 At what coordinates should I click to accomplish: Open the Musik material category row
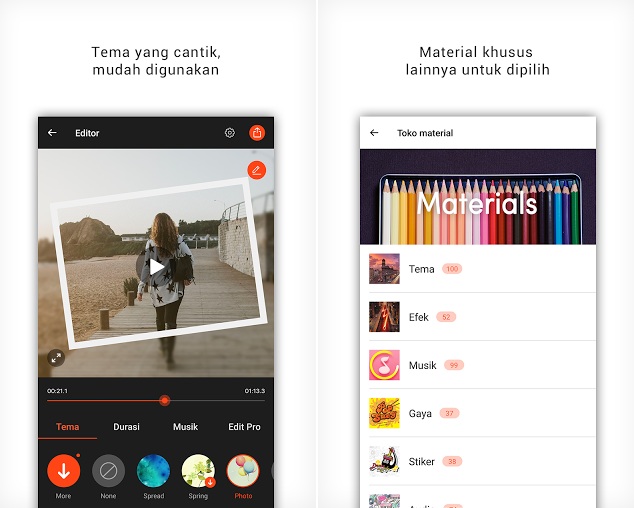tap(478, 365)
